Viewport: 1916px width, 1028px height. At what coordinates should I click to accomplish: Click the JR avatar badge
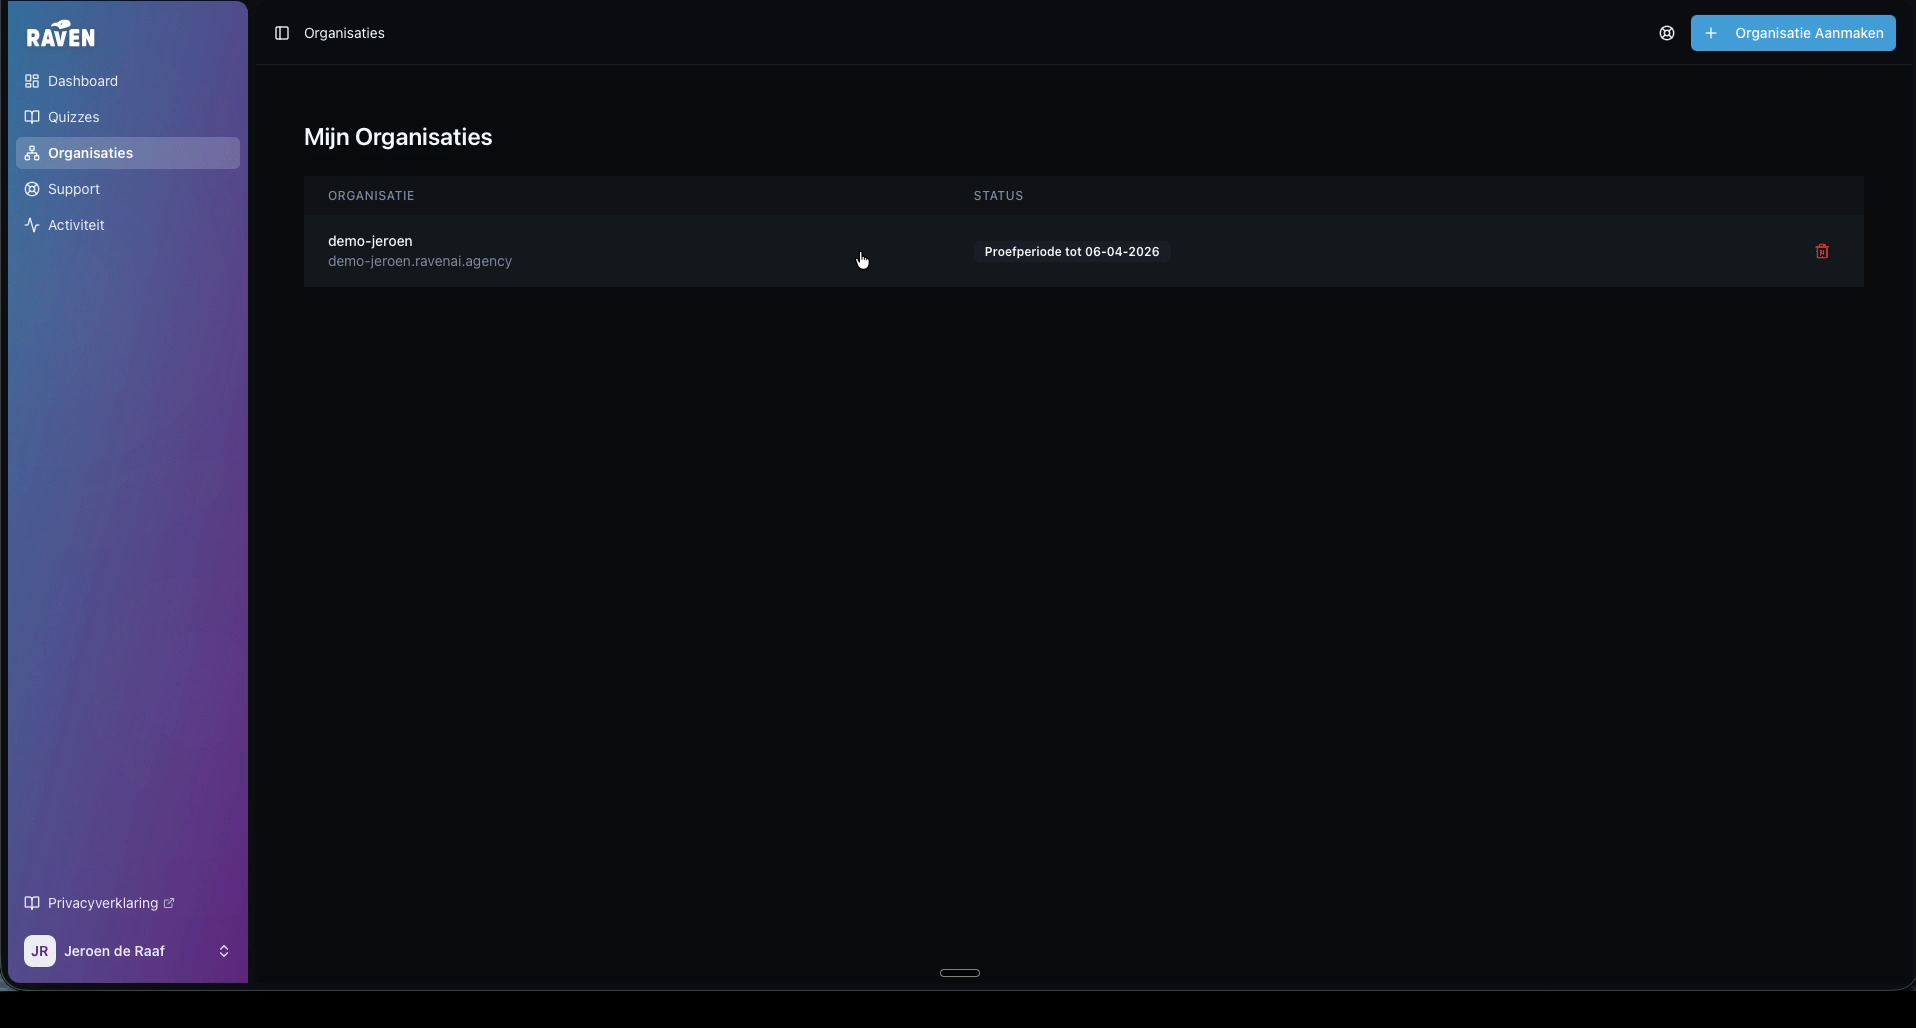[40, 951]
